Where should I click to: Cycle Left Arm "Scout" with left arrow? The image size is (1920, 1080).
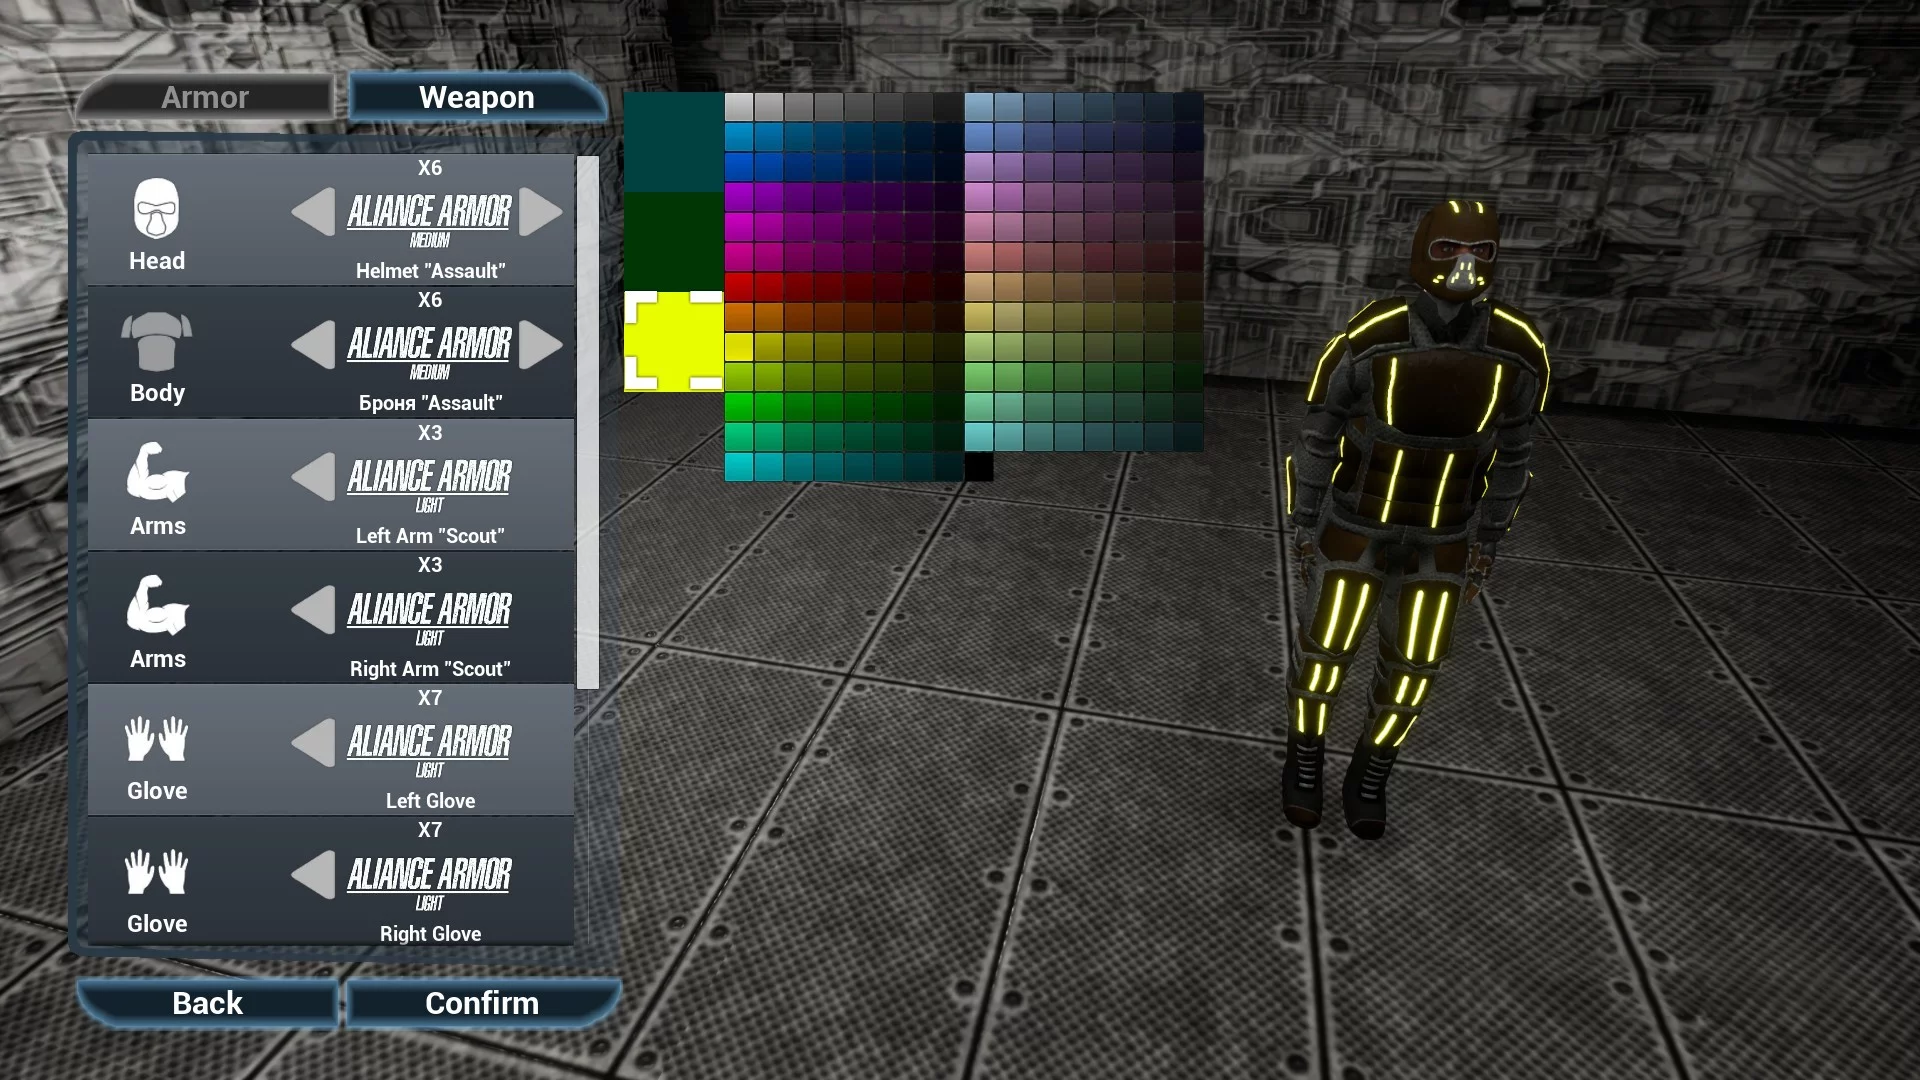[313, 477]
